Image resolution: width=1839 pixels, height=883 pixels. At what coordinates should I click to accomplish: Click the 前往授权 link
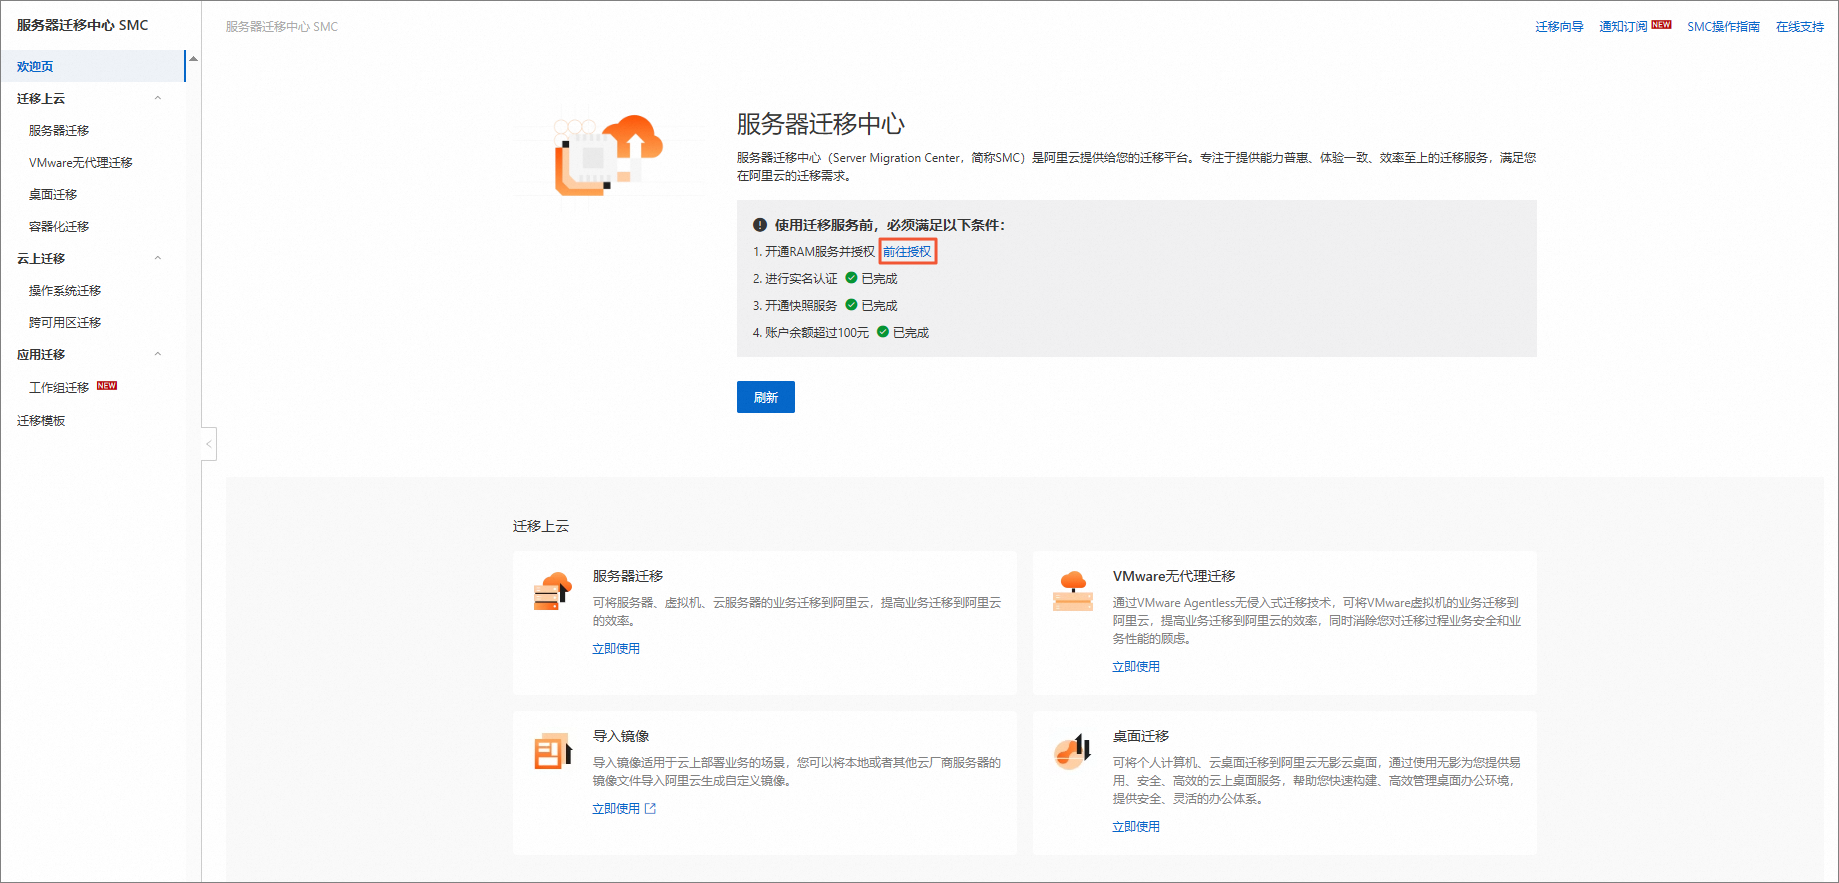[907, 252]
